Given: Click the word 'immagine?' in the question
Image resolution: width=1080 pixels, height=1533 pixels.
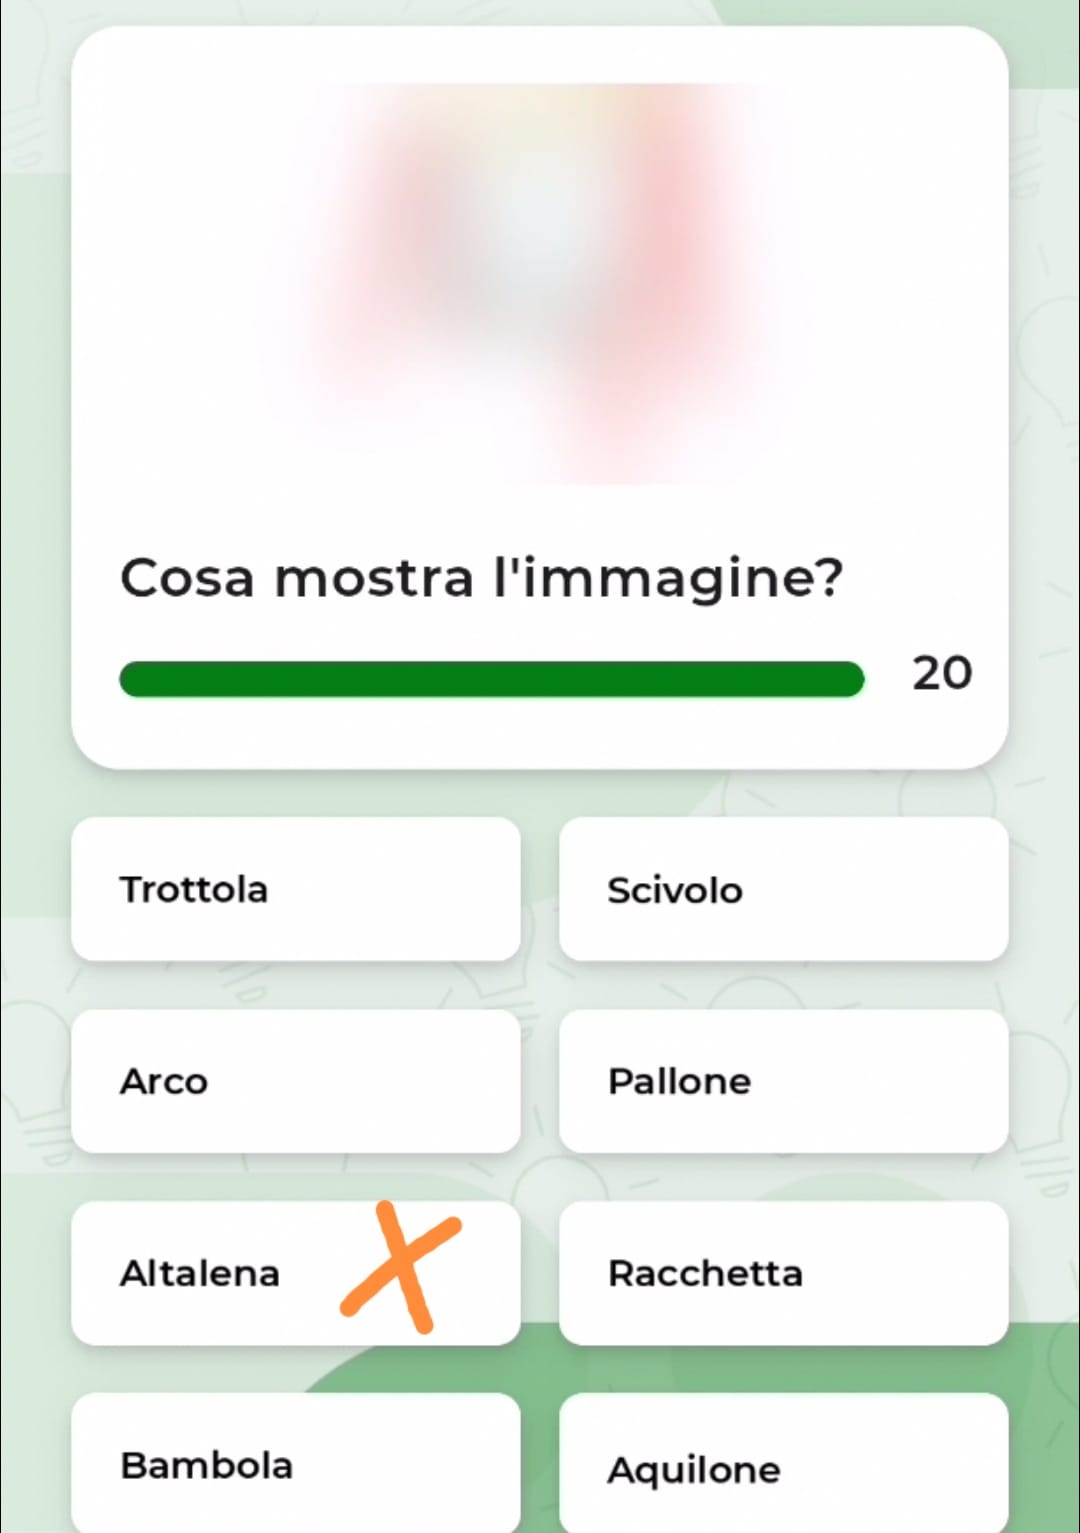Looking at the screenshot, I should (x=683, y=580).
